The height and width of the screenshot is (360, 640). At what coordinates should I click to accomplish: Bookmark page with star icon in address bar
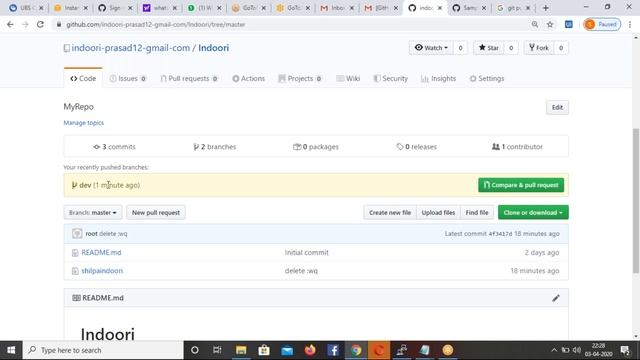coord(550,24)
